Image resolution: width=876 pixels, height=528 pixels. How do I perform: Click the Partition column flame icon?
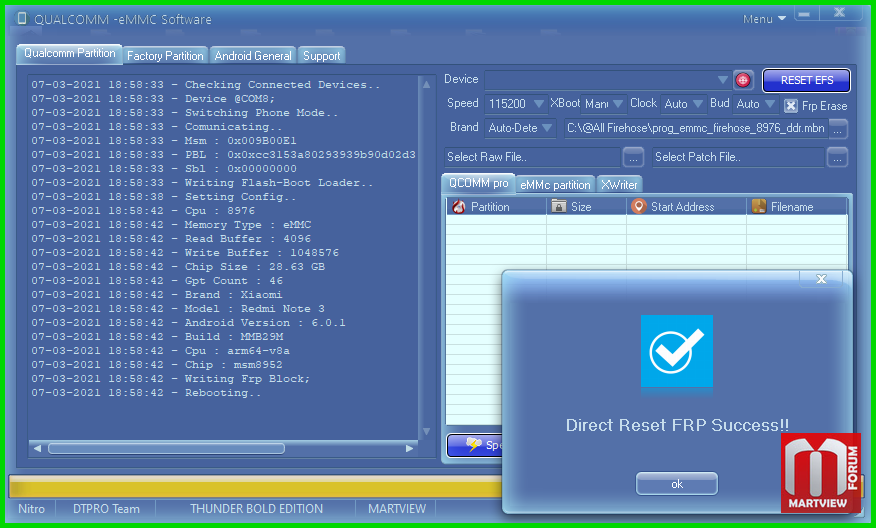click(x=459, y=207)
